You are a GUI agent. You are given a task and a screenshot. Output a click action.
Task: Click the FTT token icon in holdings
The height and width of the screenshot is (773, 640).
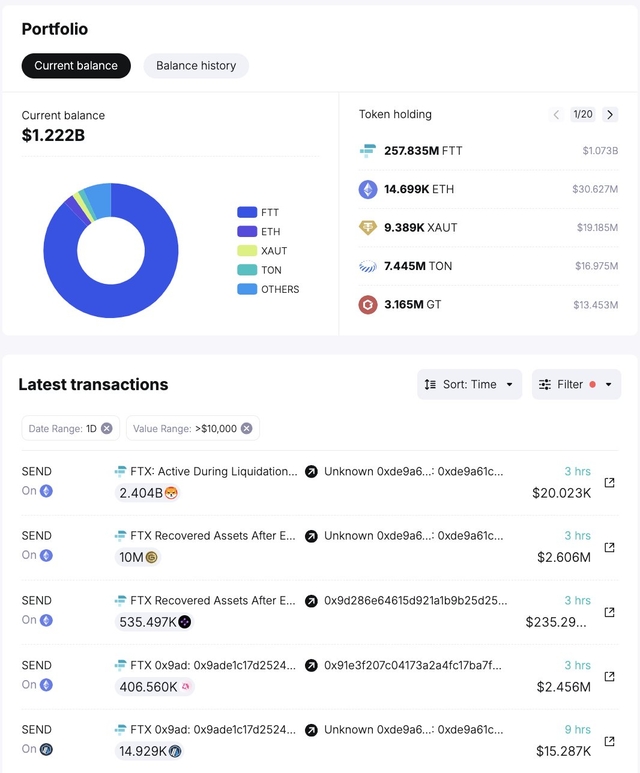tap(368, 151)
